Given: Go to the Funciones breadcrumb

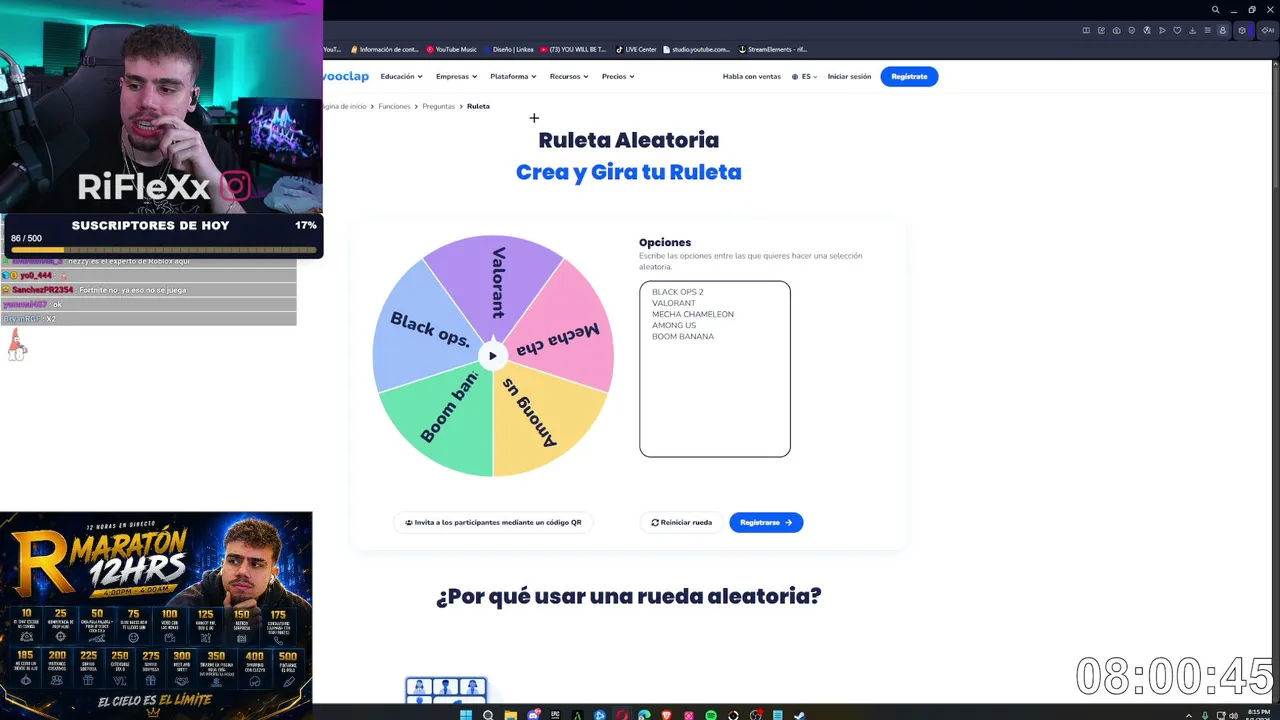Looking at the screenshot, I should click(394, 106).
